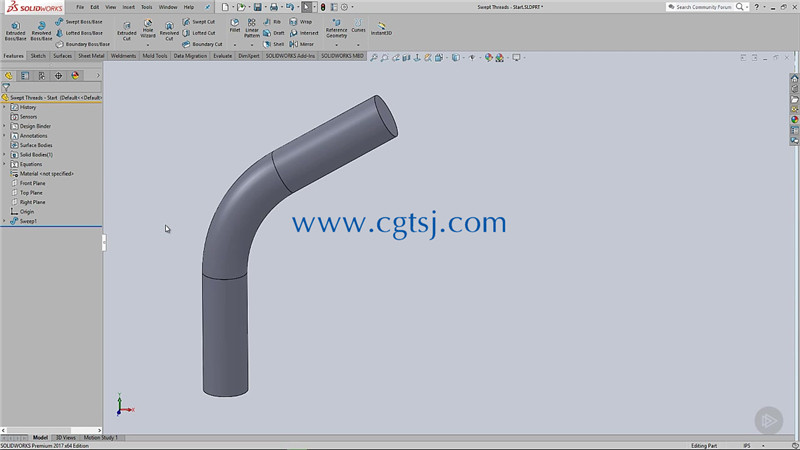Select the Wrap tool
Viewport: 800px width, 450px height.
tap(301, 22)
